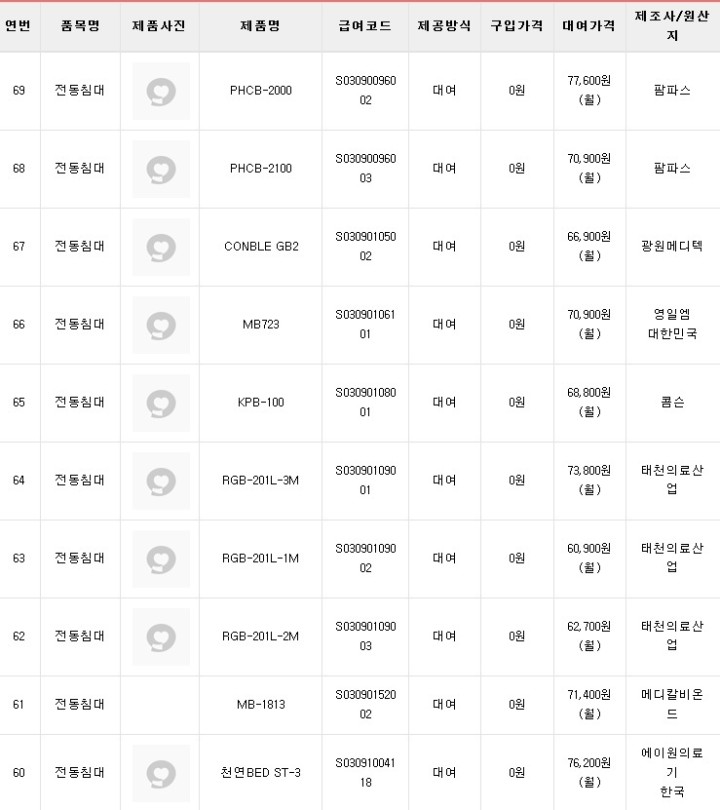720x810 pixels.
Task: Click the RGB-201L-1M product photo icon
Action: point(160,559)
